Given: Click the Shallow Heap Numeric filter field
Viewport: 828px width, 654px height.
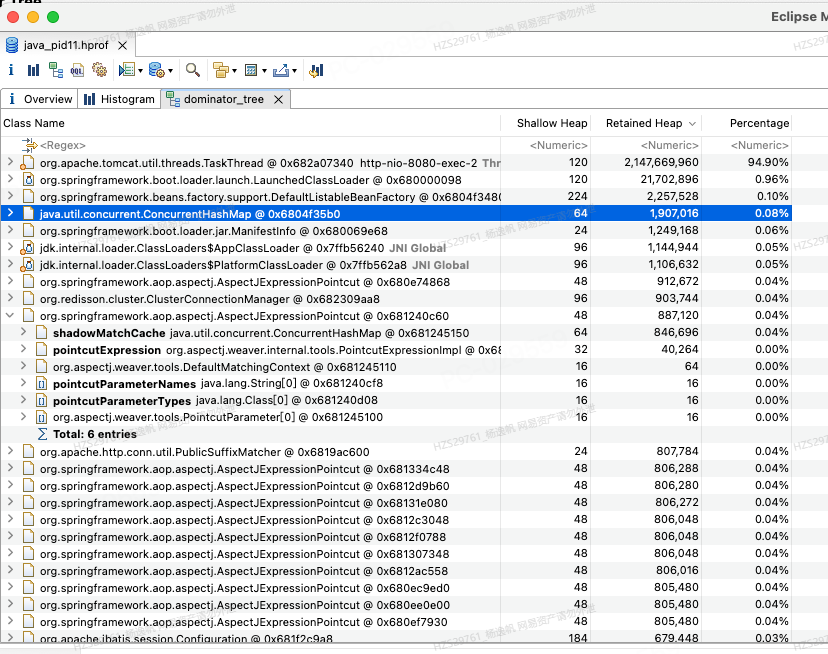Looking at the screenshot, I should (x=546, y=145).
